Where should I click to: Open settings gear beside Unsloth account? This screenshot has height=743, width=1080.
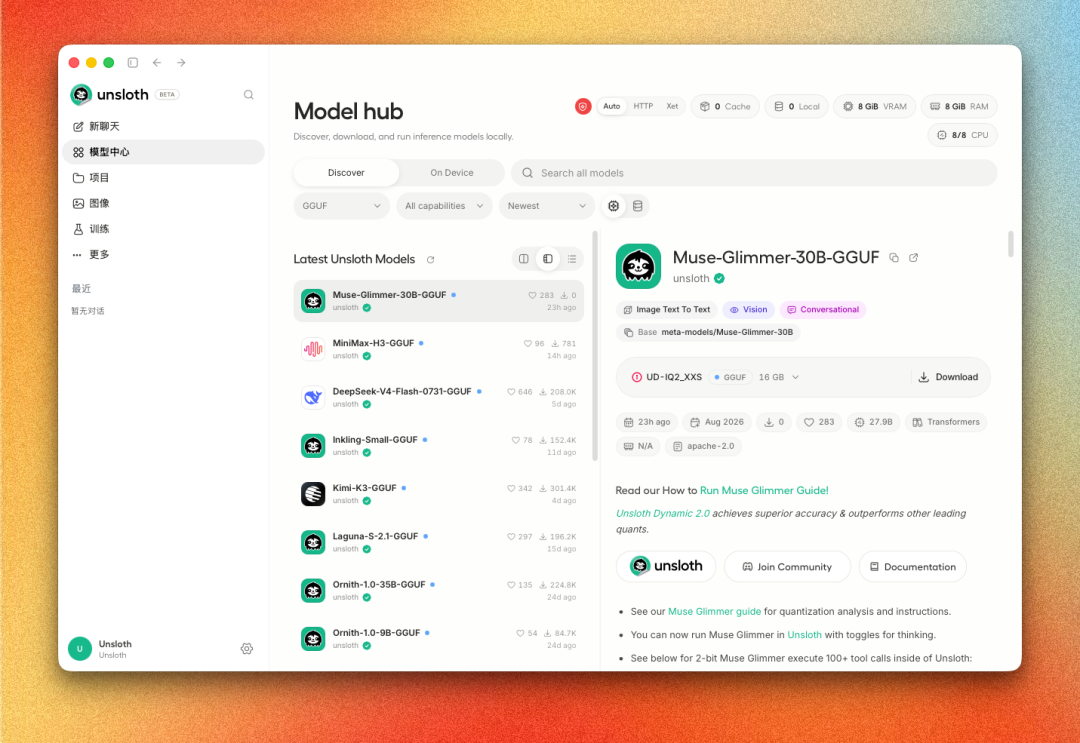(247, 649)
